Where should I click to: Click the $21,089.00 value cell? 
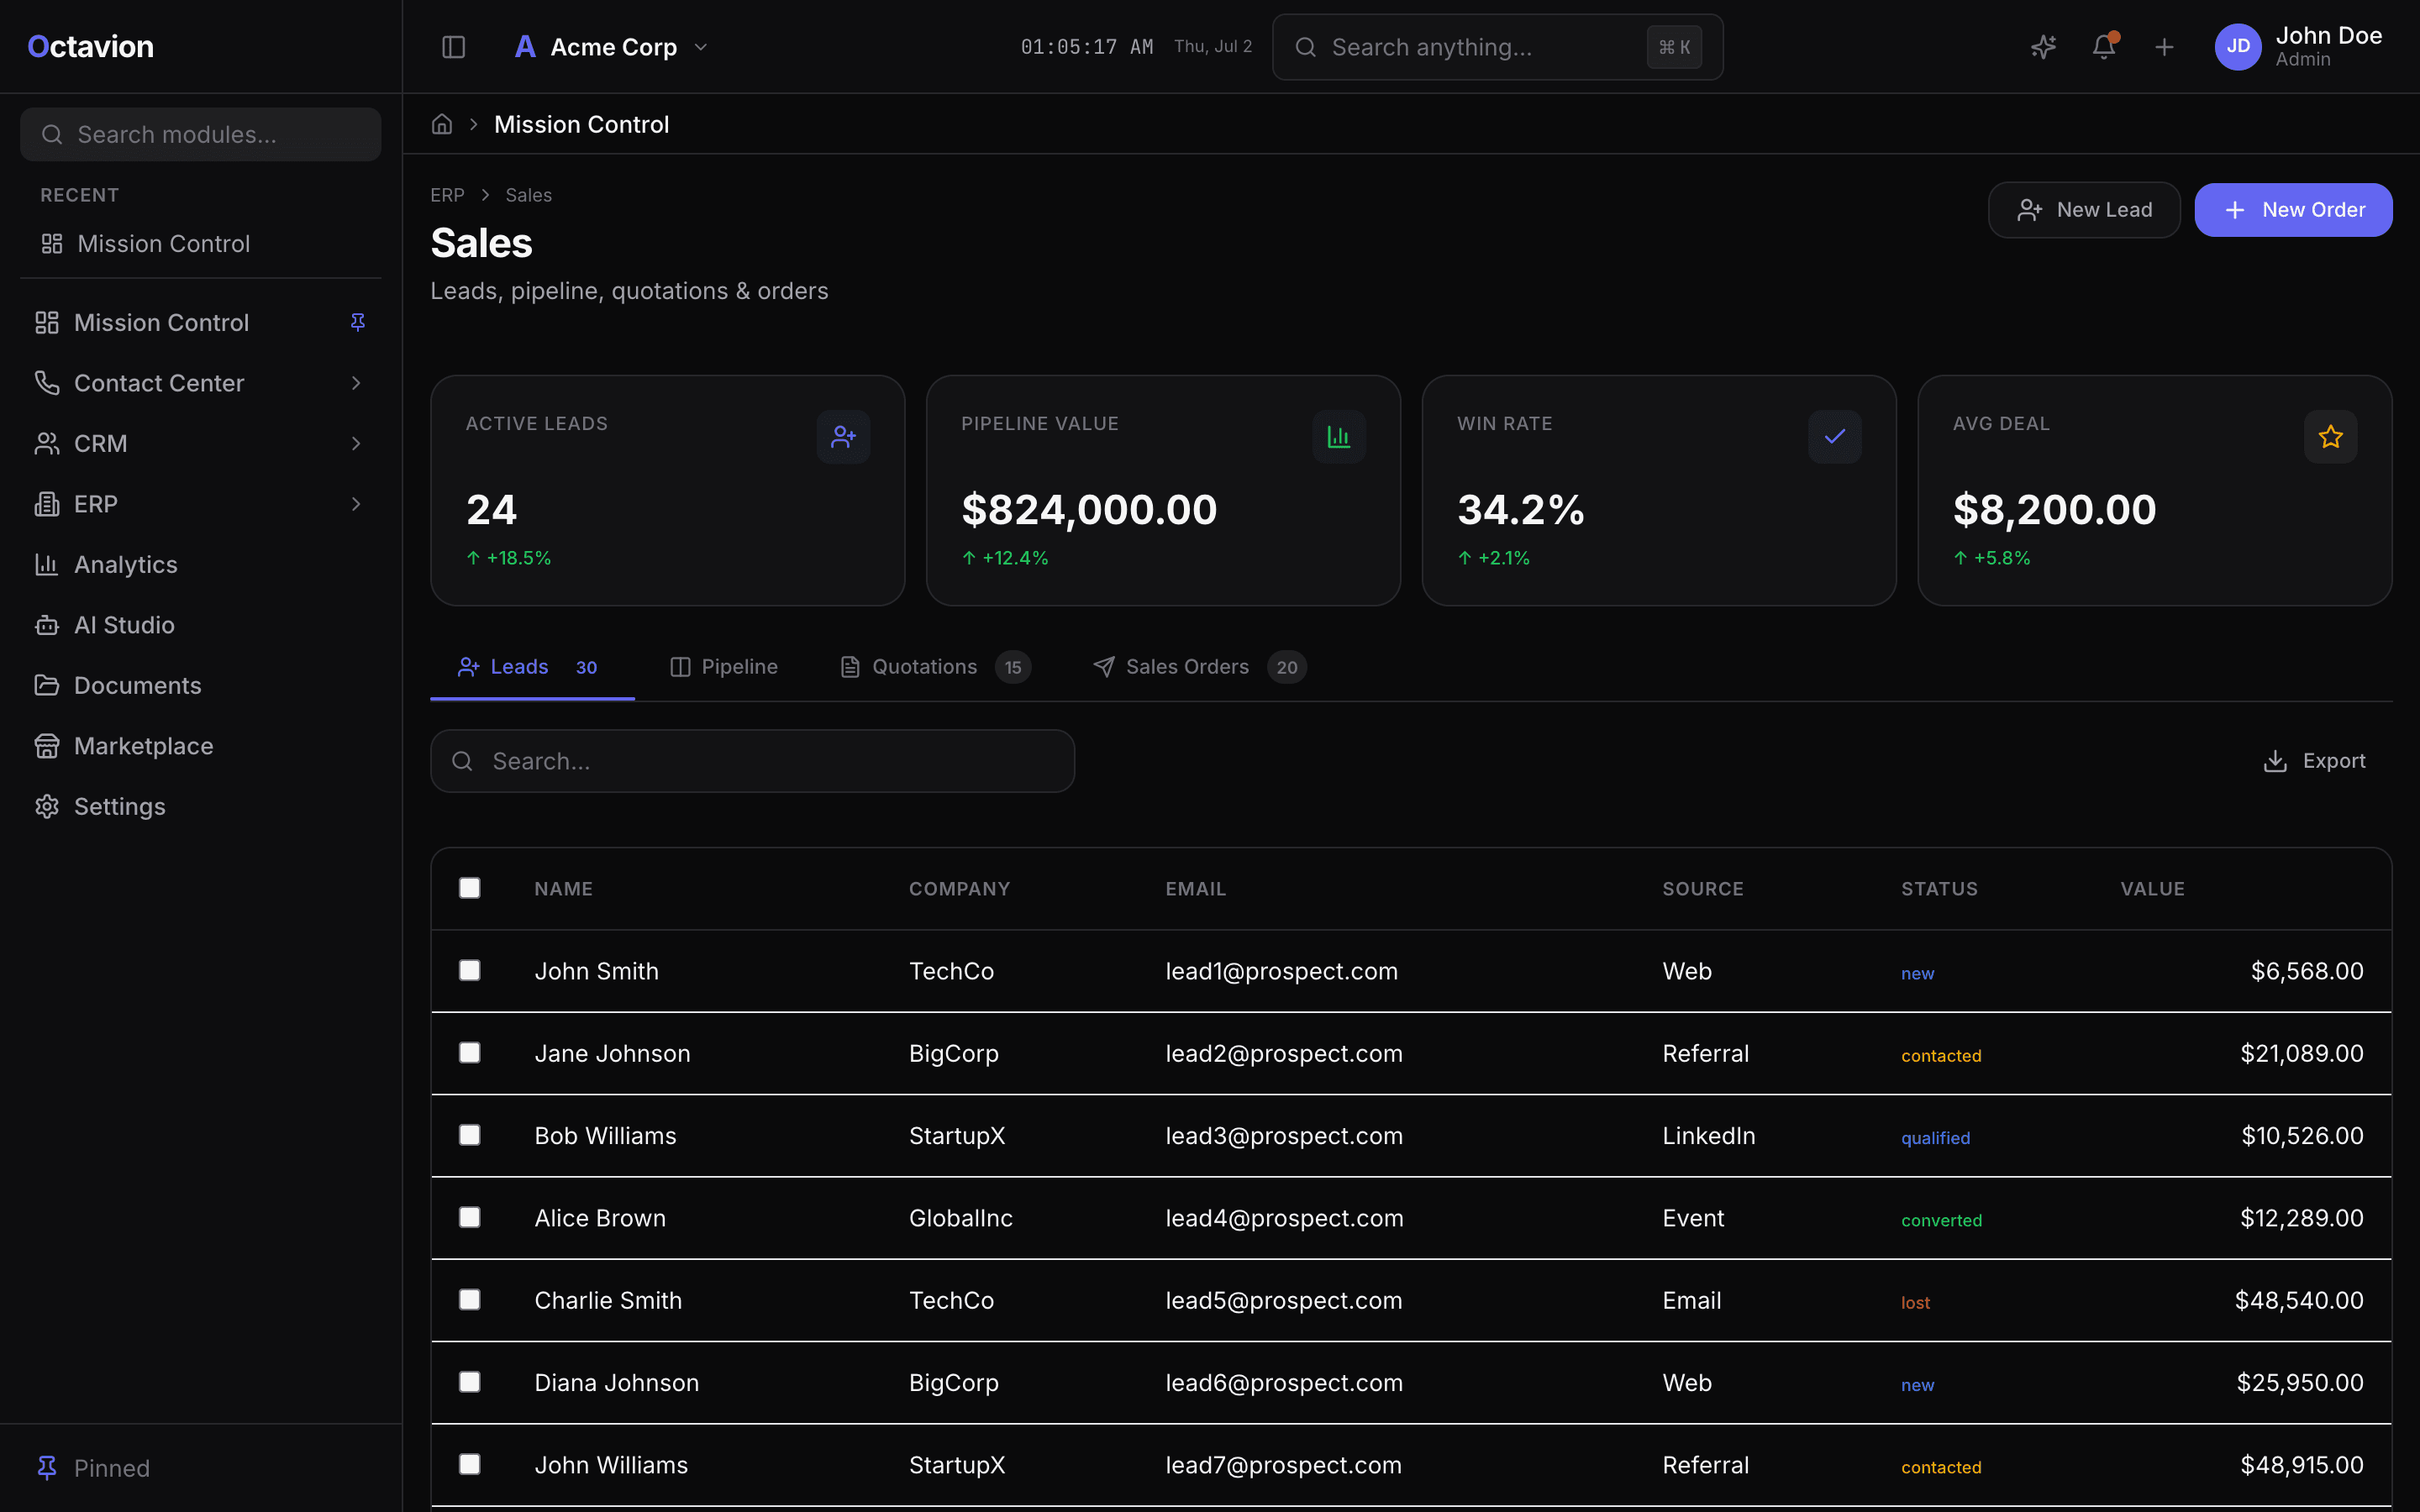[2301, 1053]
